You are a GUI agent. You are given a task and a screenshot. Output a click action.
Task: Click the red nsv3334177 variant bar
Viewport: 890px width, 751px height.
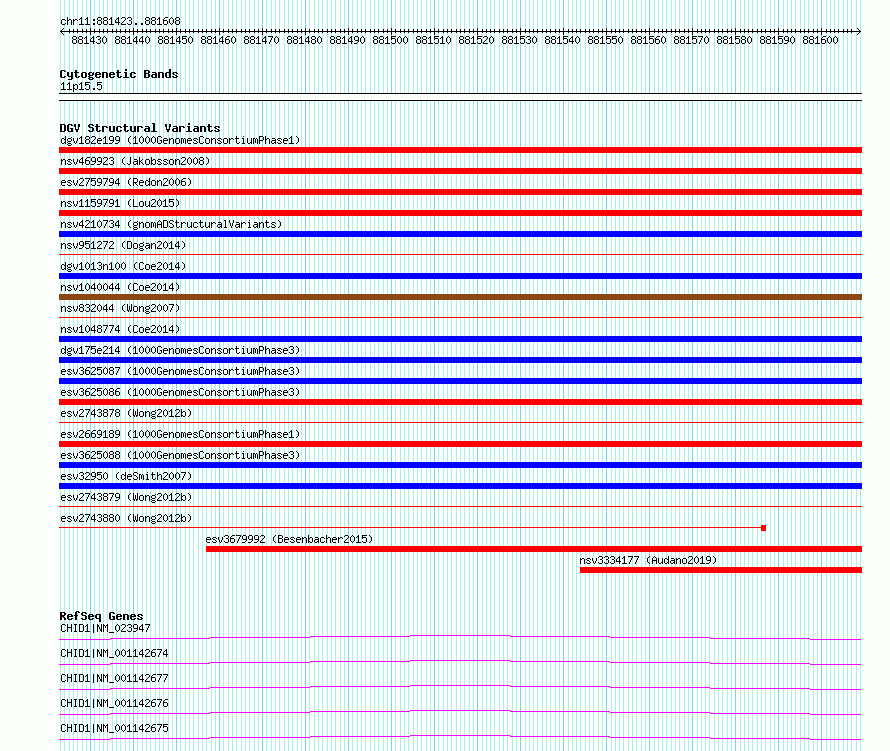[x=721, y=570]
